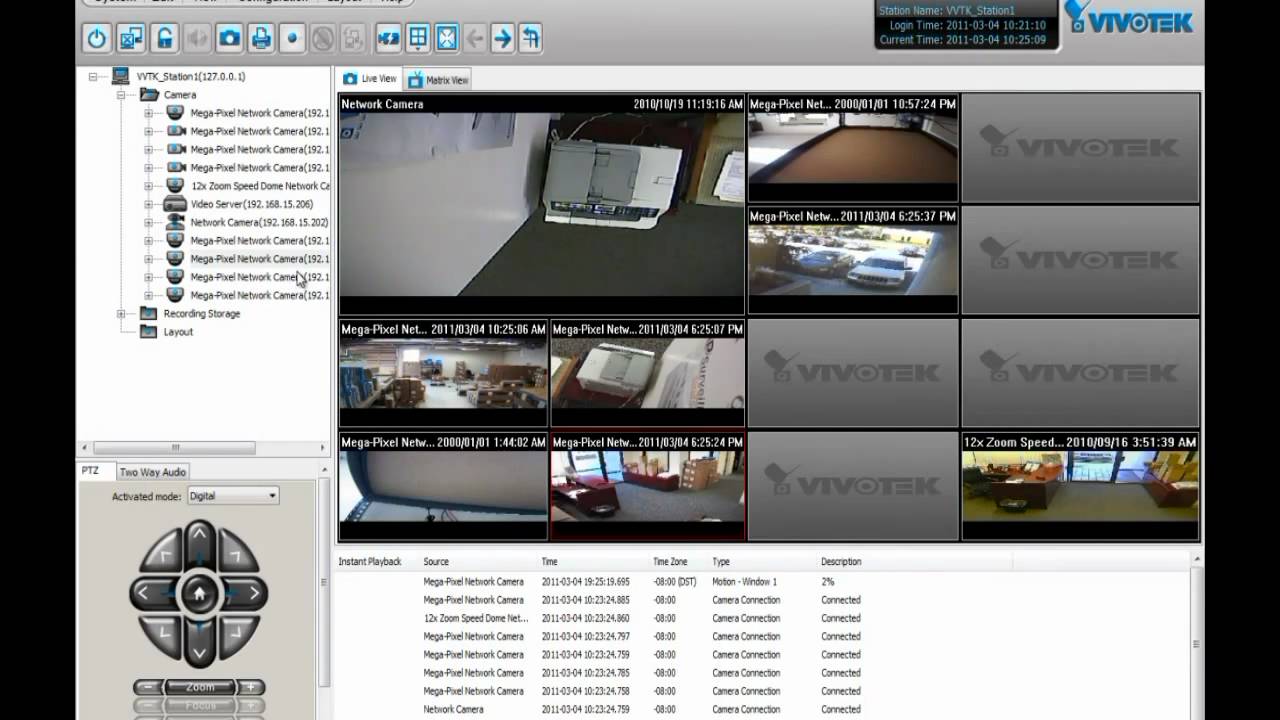Select the large Network Camera 2010/10/19 video
Image resolution: width=1280 pixels, height=720 pixels.
(x=542, y=204)
